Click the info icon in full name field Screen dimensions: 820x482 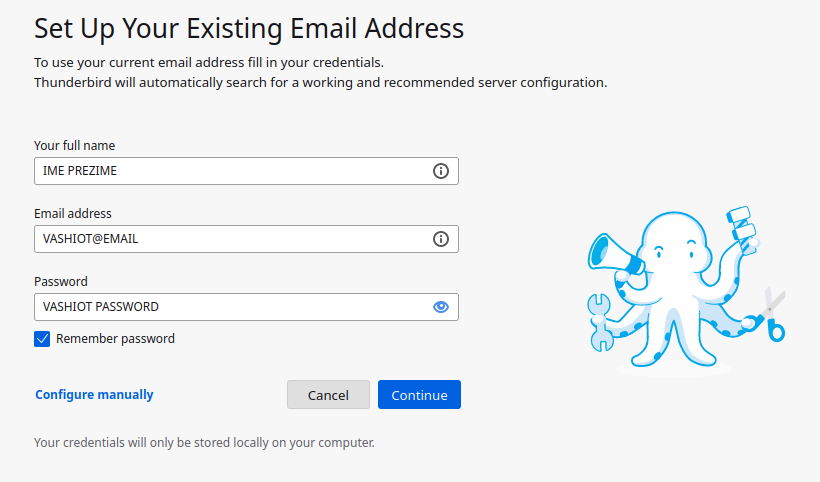(x=441, y=171)
